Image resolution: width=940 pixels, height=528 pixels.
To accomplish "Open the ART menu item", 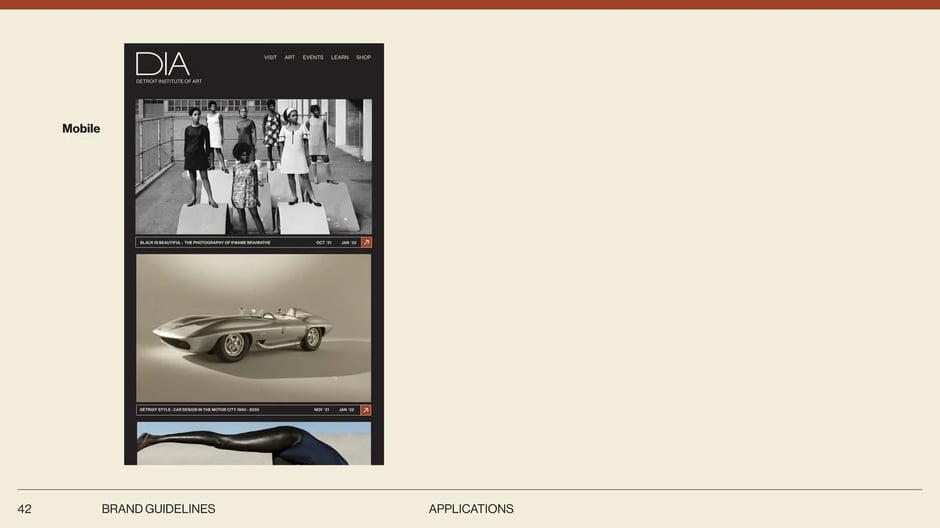I will pyautogui.click(x=290, y=58).
